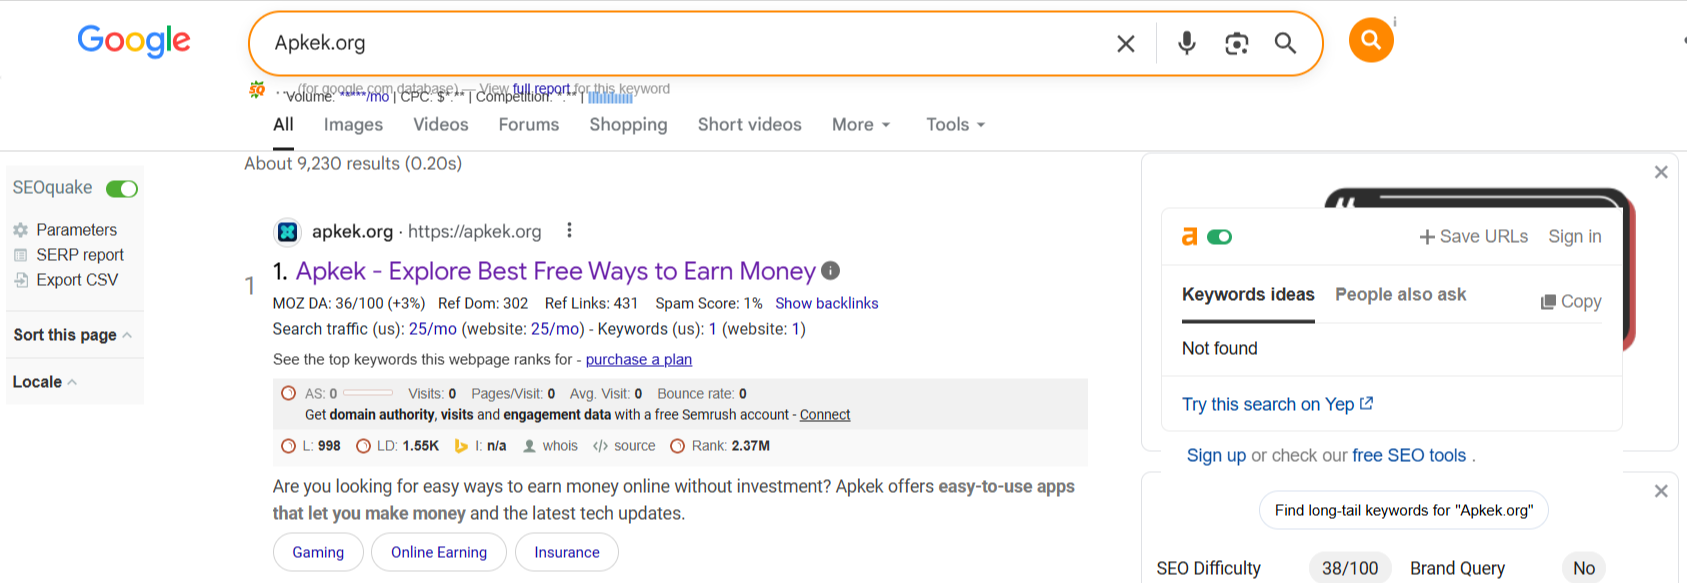Click the magnifier search icon in search box
This screenshot has height=583, width=1687.
coord(1285,43)
